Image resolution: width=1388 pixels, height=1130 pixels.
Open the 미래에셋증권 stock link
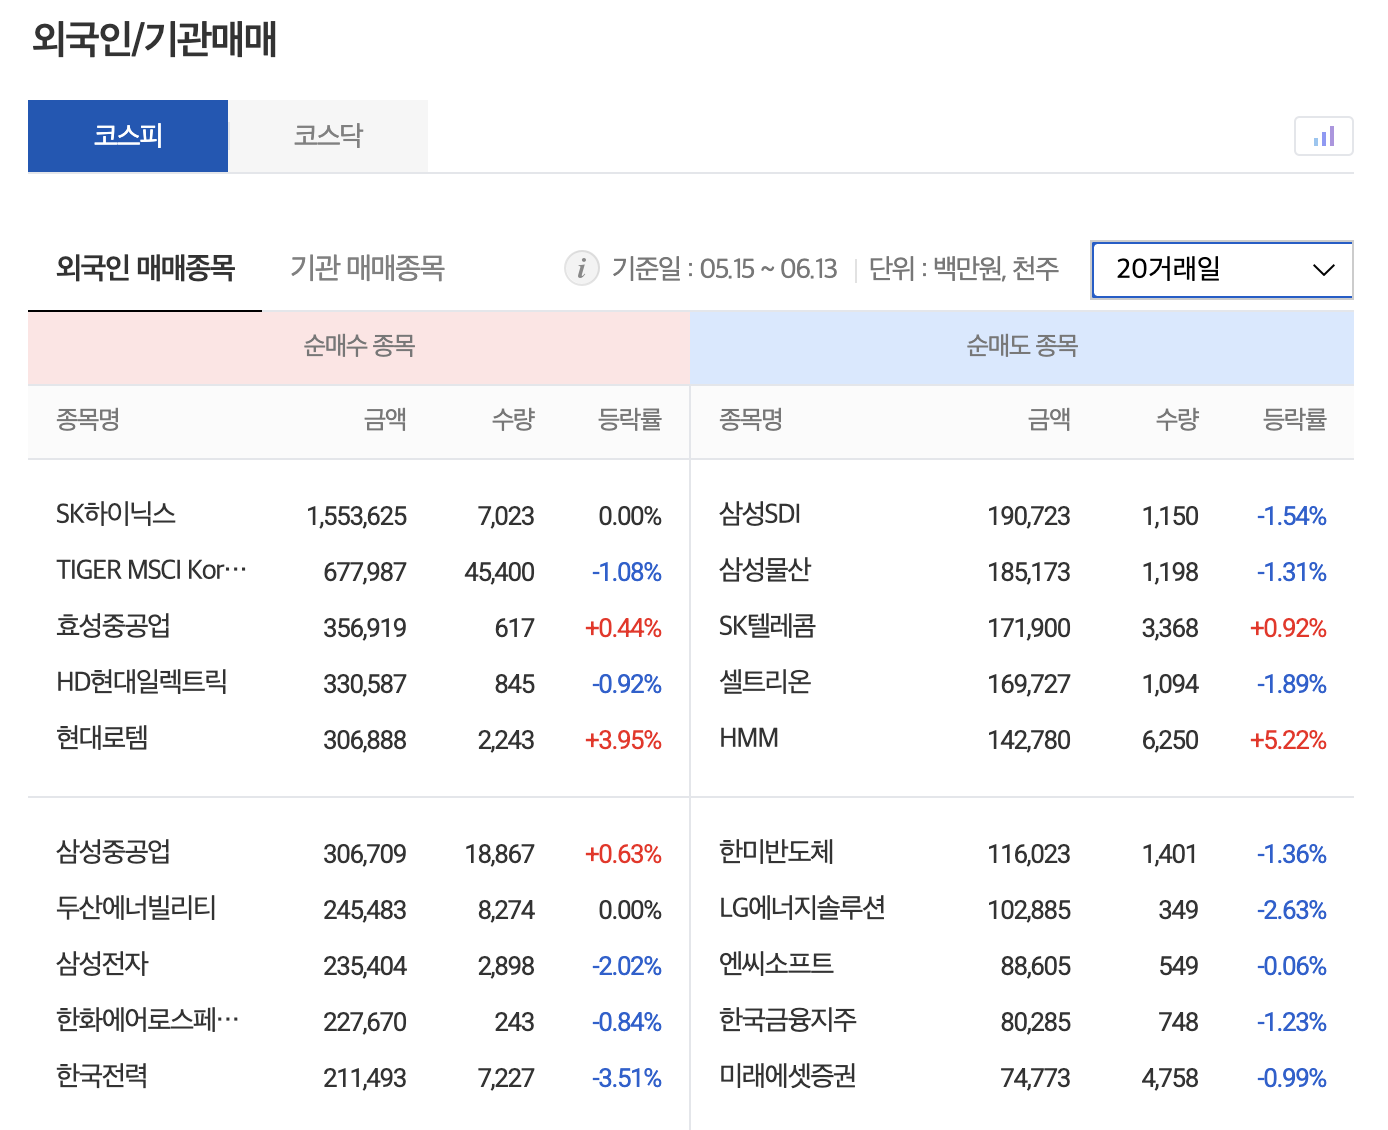coord(788,1076)
